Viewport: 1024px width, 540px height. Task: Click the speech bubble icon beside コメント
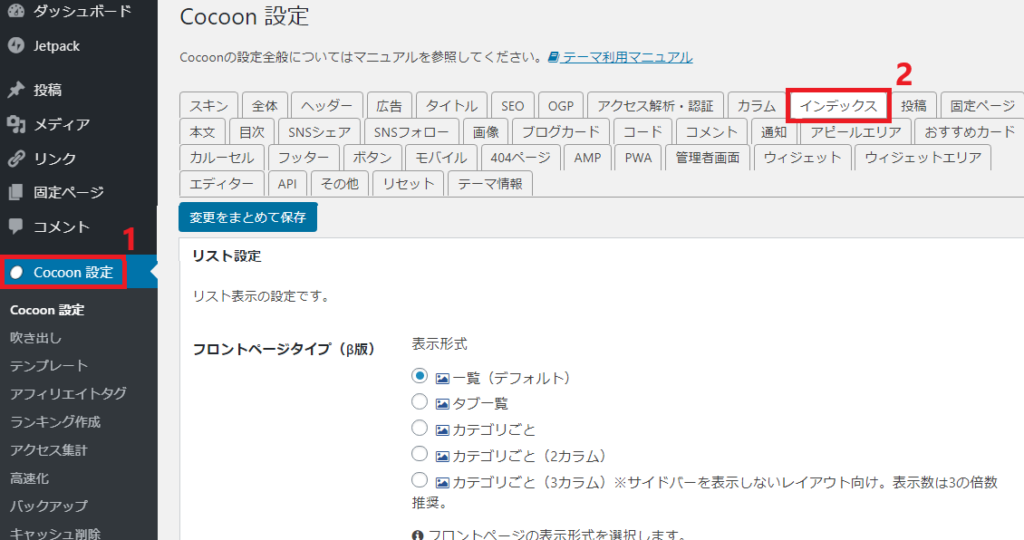point(16,227)
